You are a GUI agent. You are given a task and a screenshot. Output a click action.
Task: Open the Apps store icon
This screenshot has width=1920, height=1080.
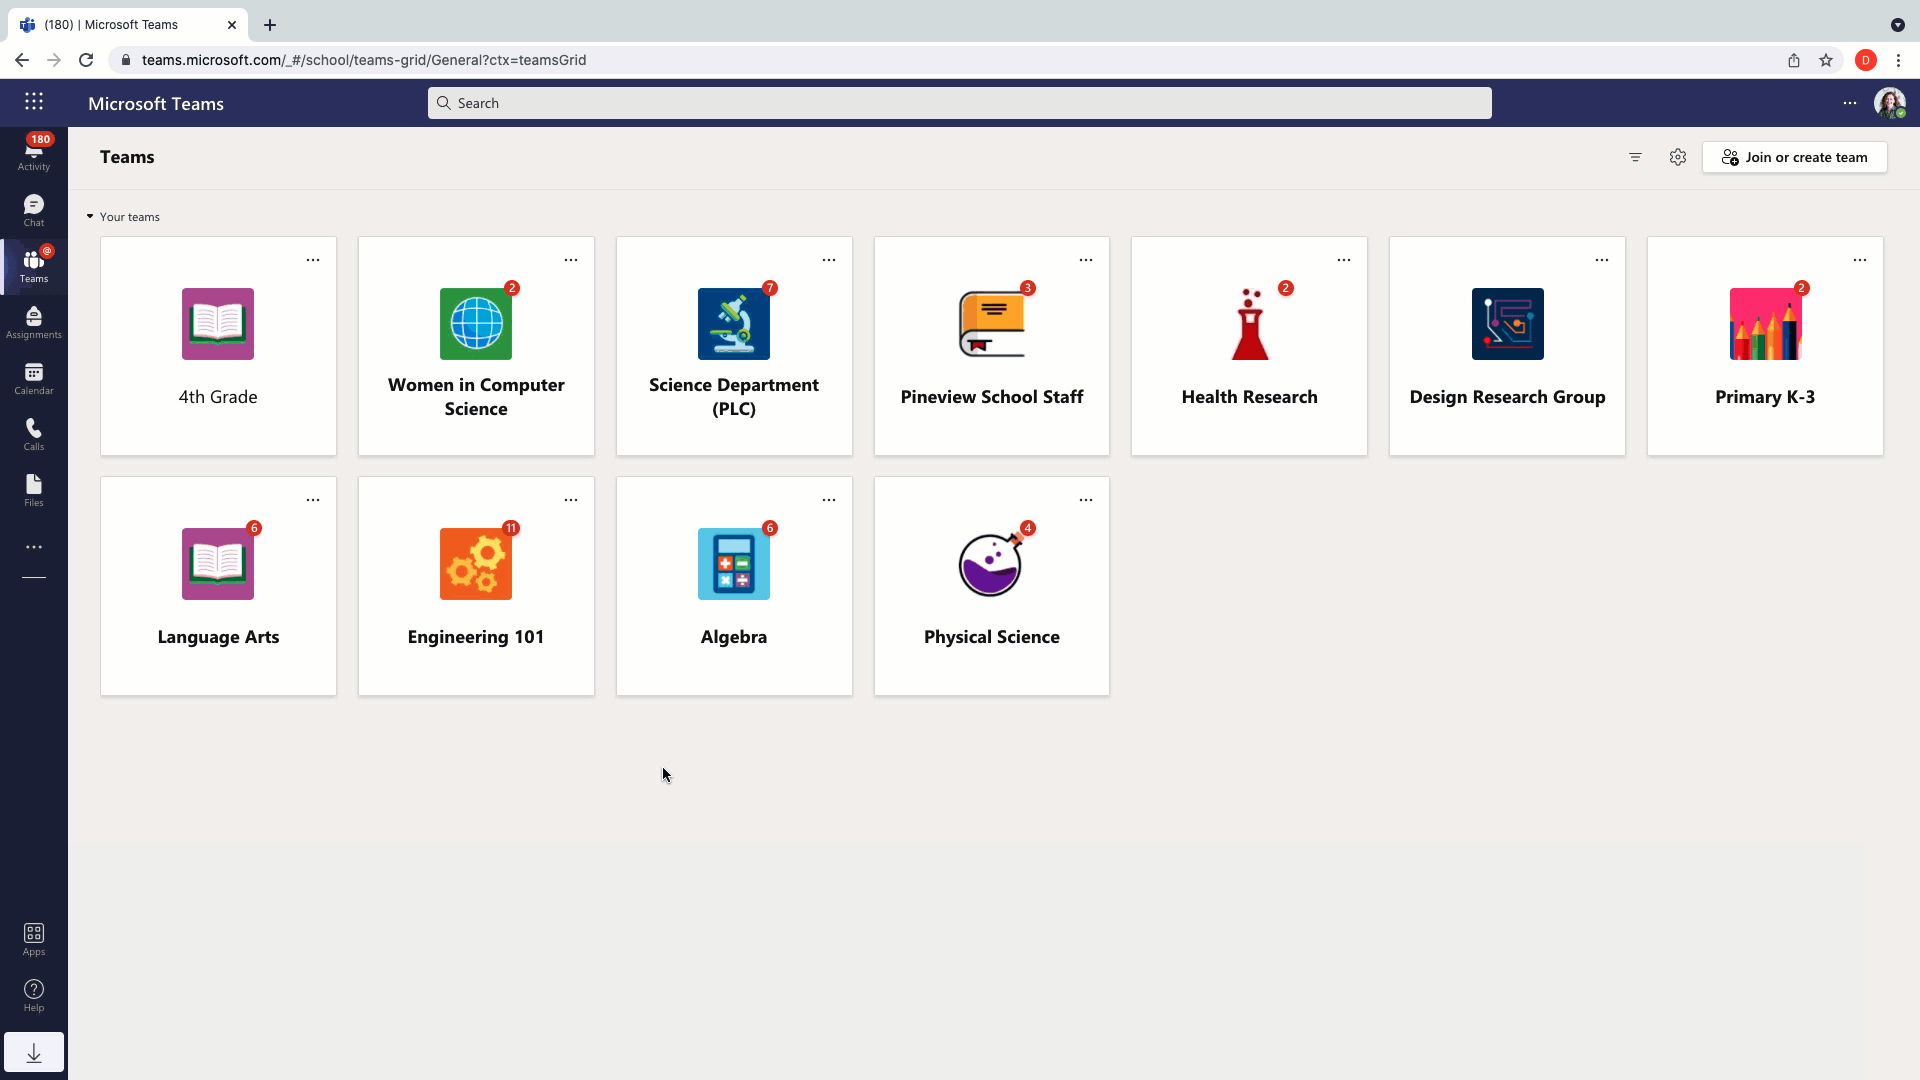[x=33, y=939]
